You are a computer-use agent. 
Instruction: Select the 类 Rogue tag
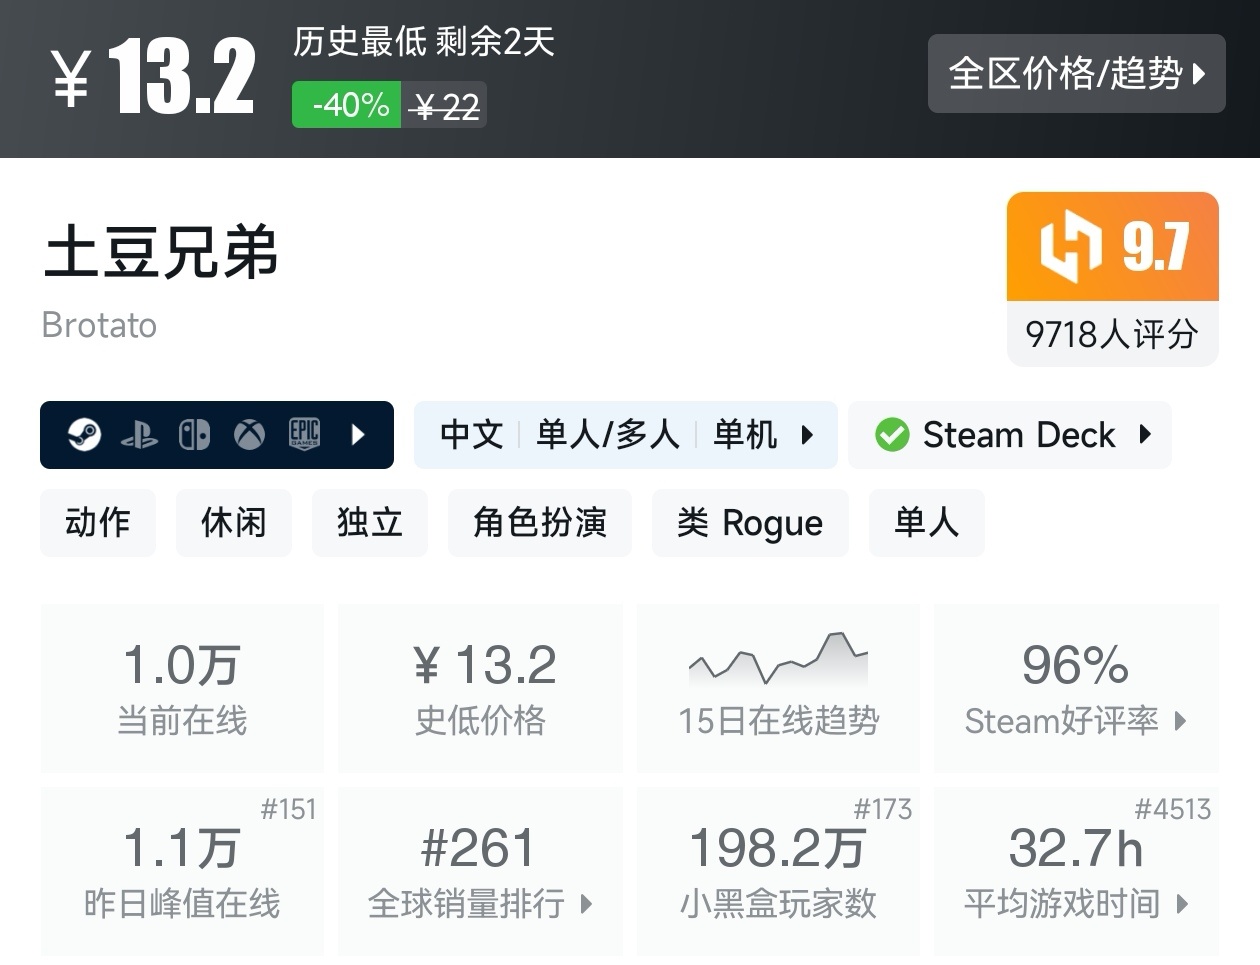[x=750, y=522]
